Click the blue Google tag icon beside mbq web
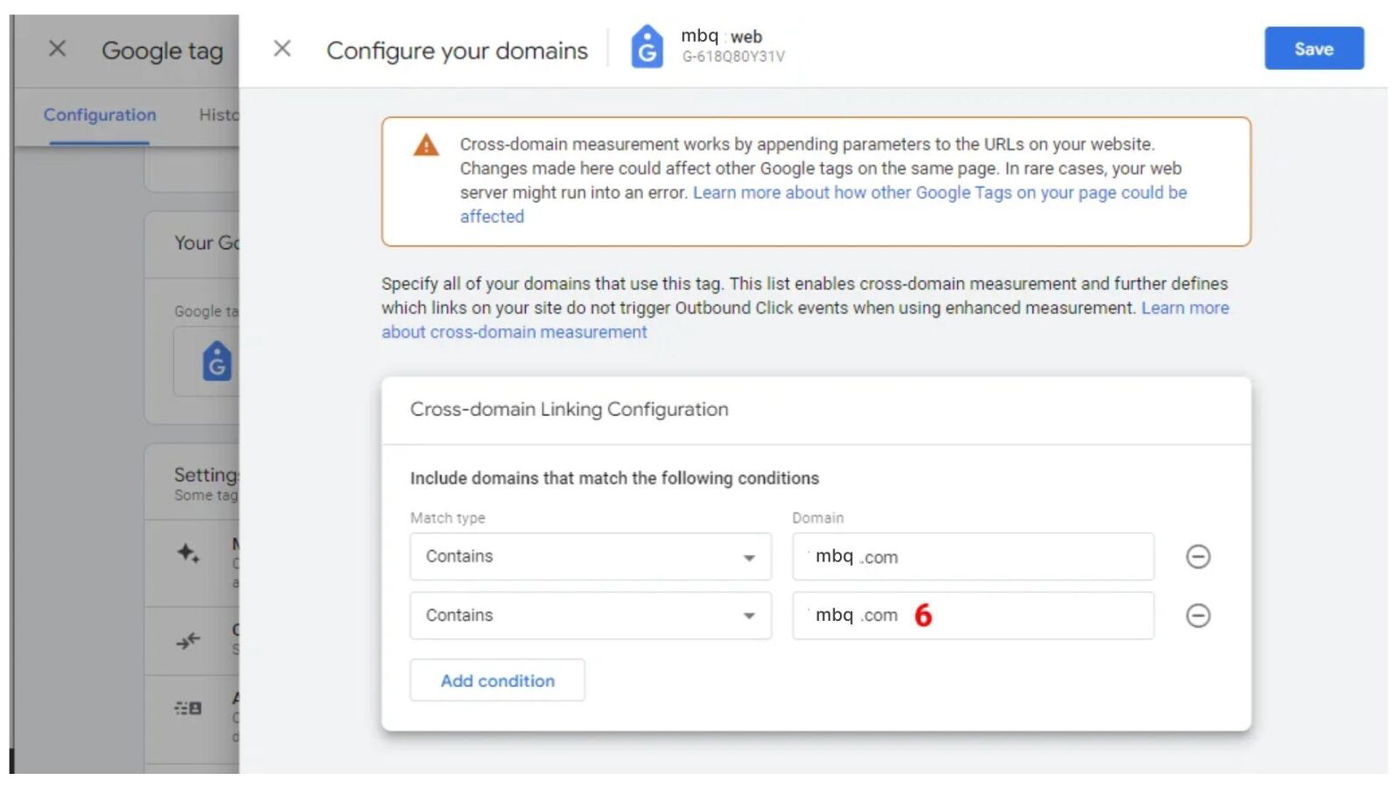The height and width of the screenshot is (787, 1400). click(x=647, y=48)
